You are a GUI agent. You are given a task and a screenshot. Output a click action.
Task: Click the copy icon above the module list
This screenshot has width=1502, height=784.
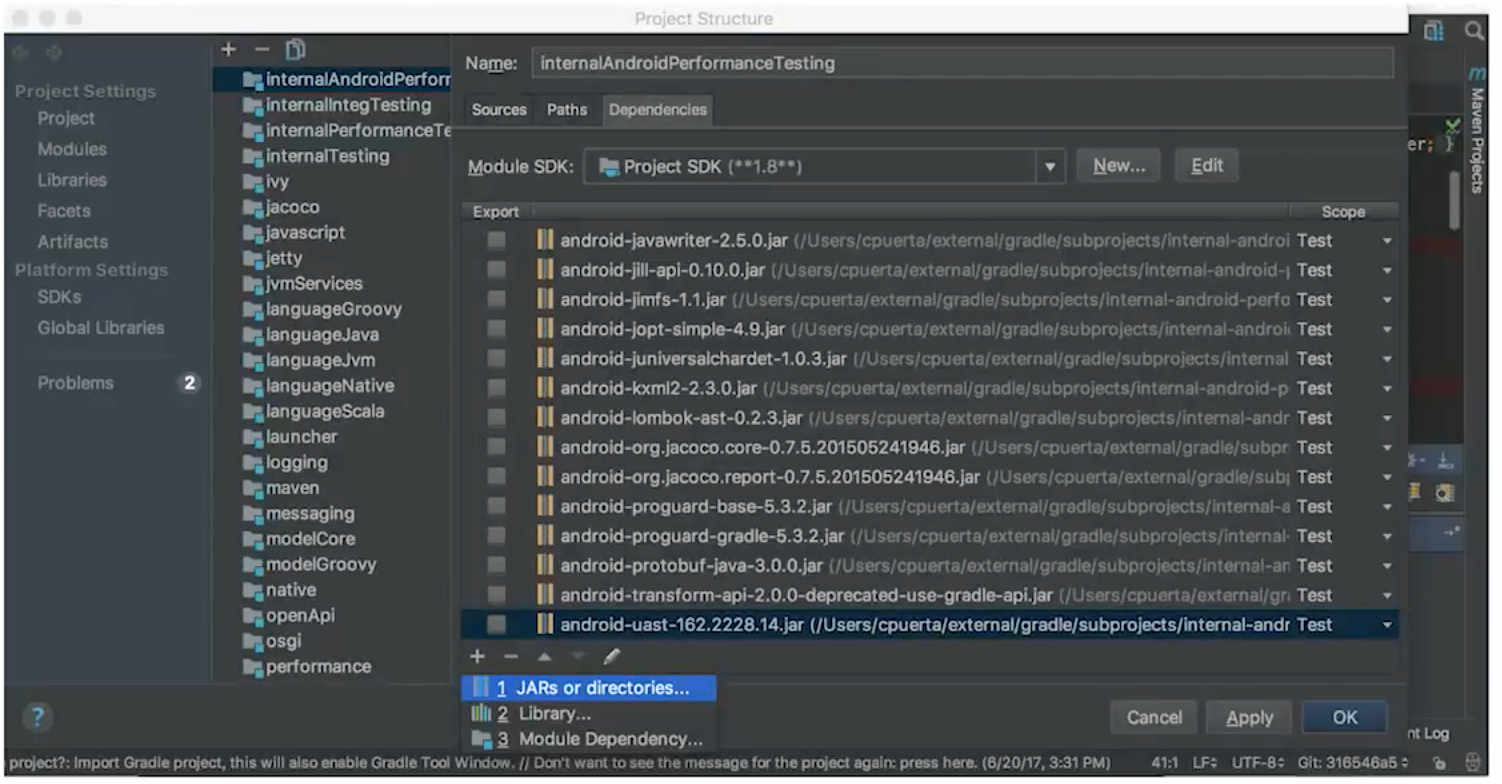coord(295,48)
